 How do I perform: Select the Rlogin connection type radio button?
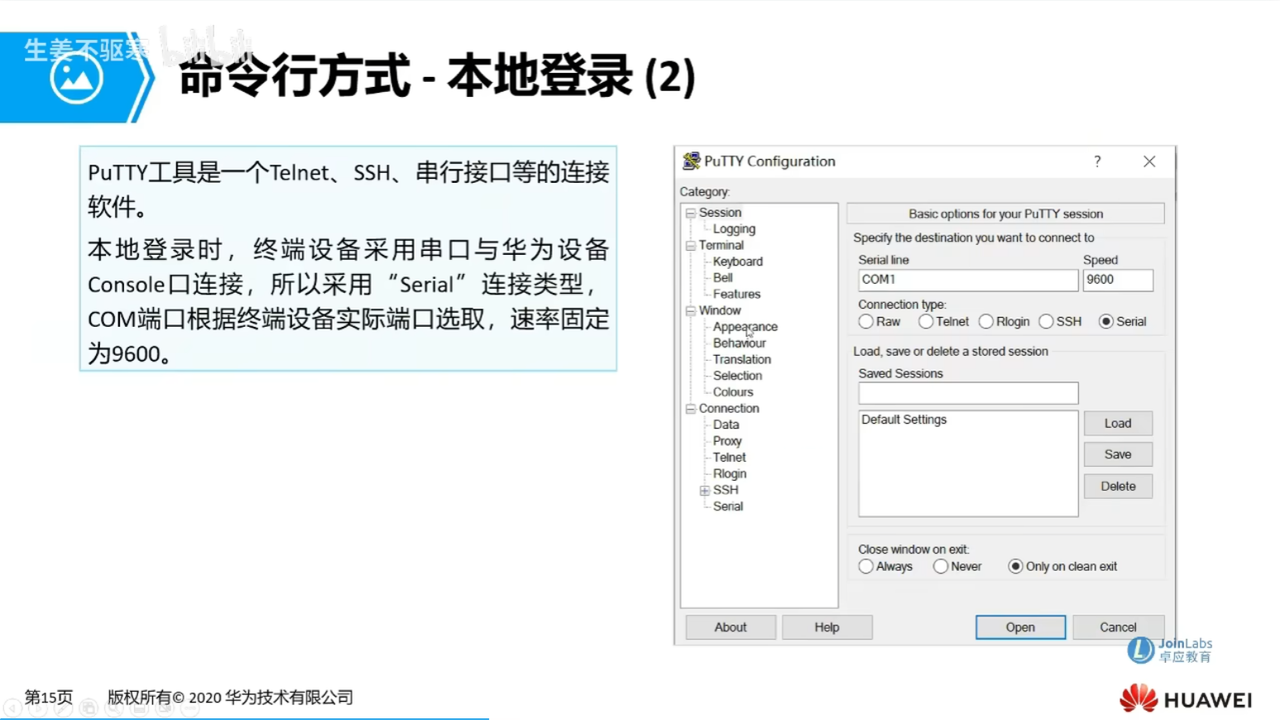pyautogui.click(x=986, y=321)
